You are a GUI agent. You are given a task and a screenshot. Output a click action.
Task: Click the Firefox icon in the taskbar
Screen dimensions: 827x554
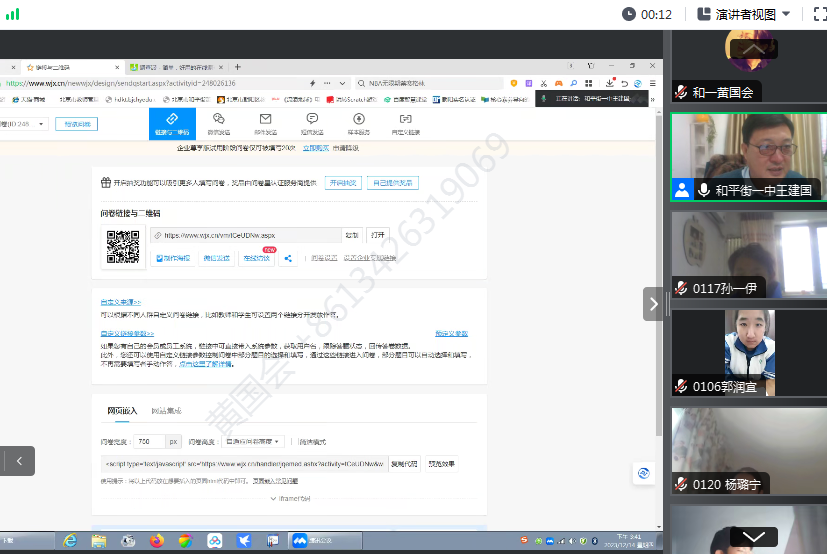pos(156,540)
